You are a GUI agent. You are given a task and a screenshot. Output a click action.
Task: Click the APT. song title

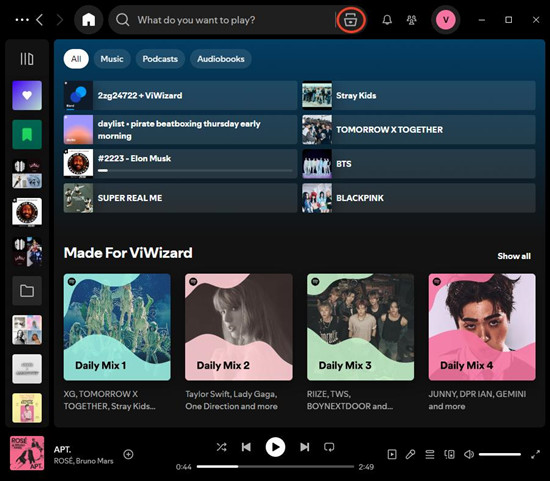(x=62, y=449)
